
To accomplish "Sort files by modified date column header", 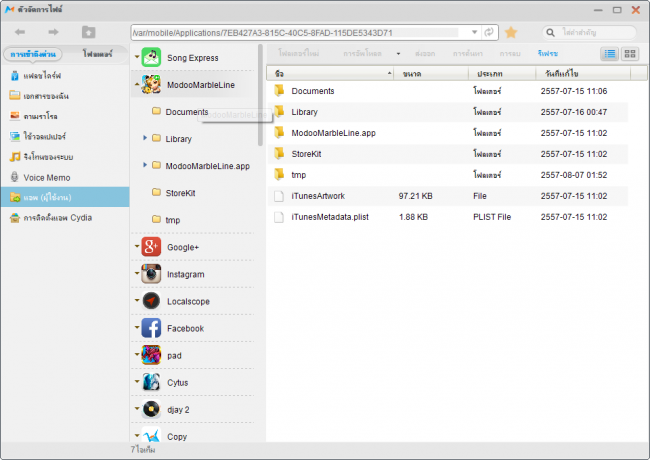I will tap(583, 73).
